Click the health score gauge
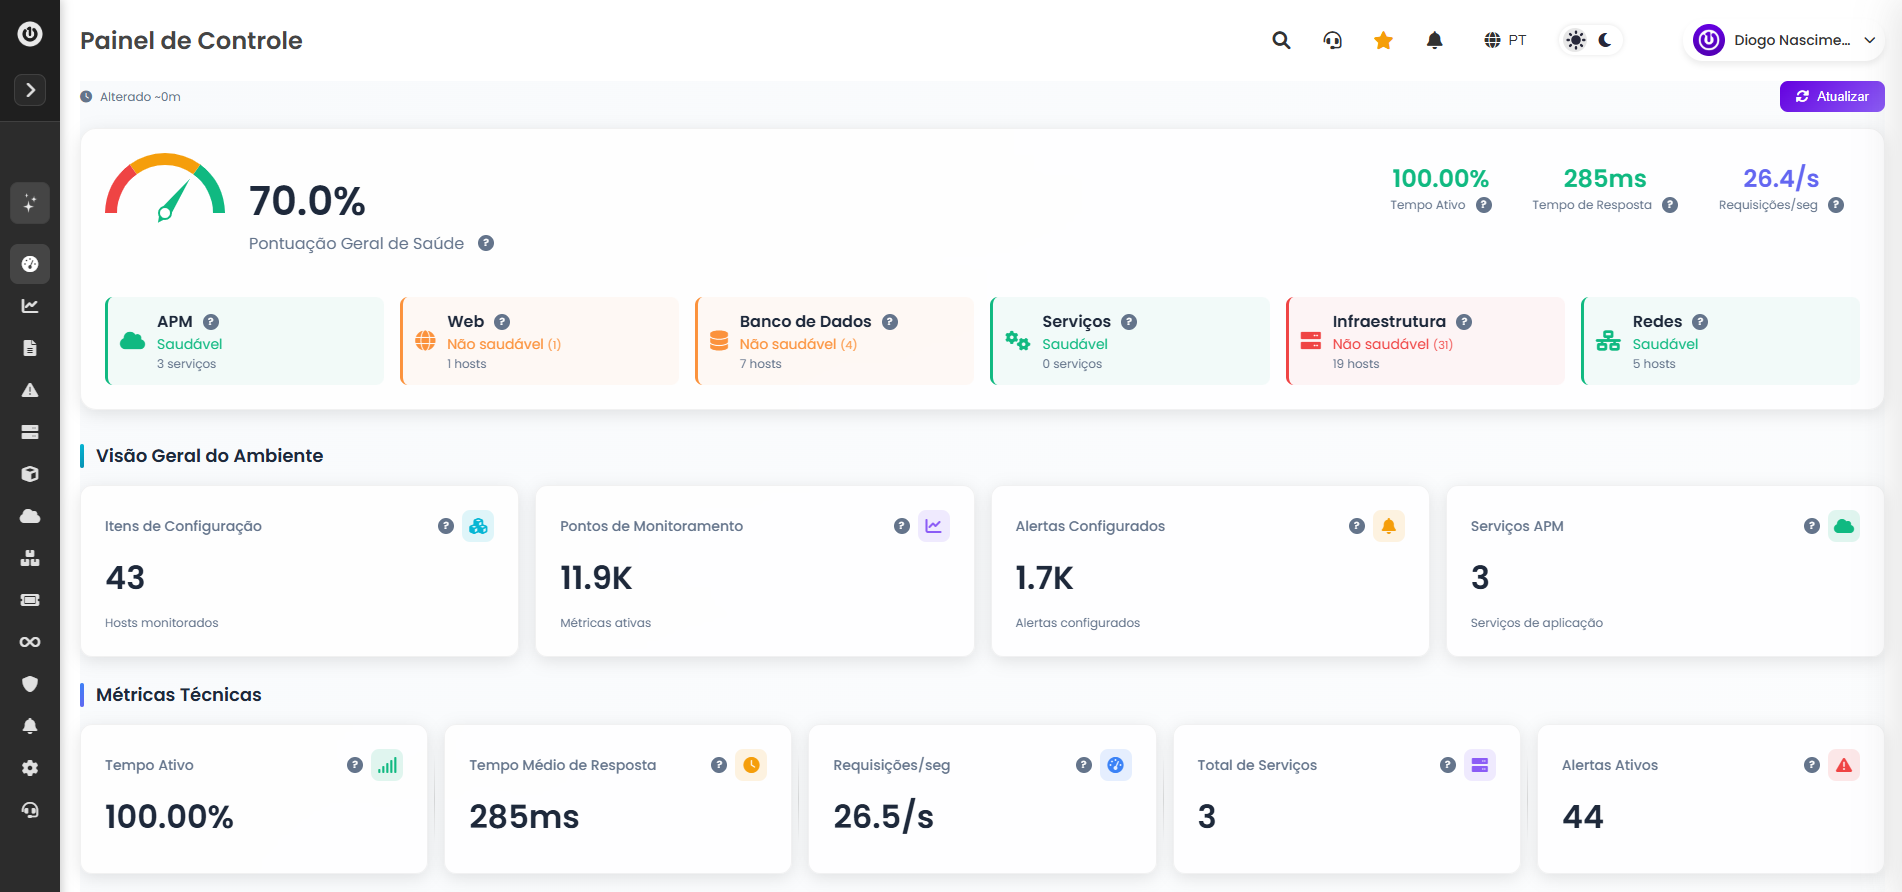The image size is (1902, 892). [165, 187]
